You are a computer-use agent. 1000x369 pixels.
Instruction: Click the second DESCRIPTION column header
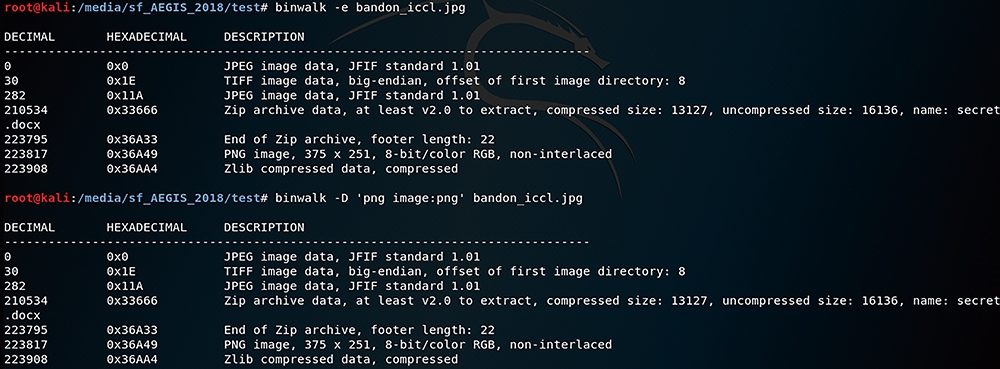click(264, 228)
